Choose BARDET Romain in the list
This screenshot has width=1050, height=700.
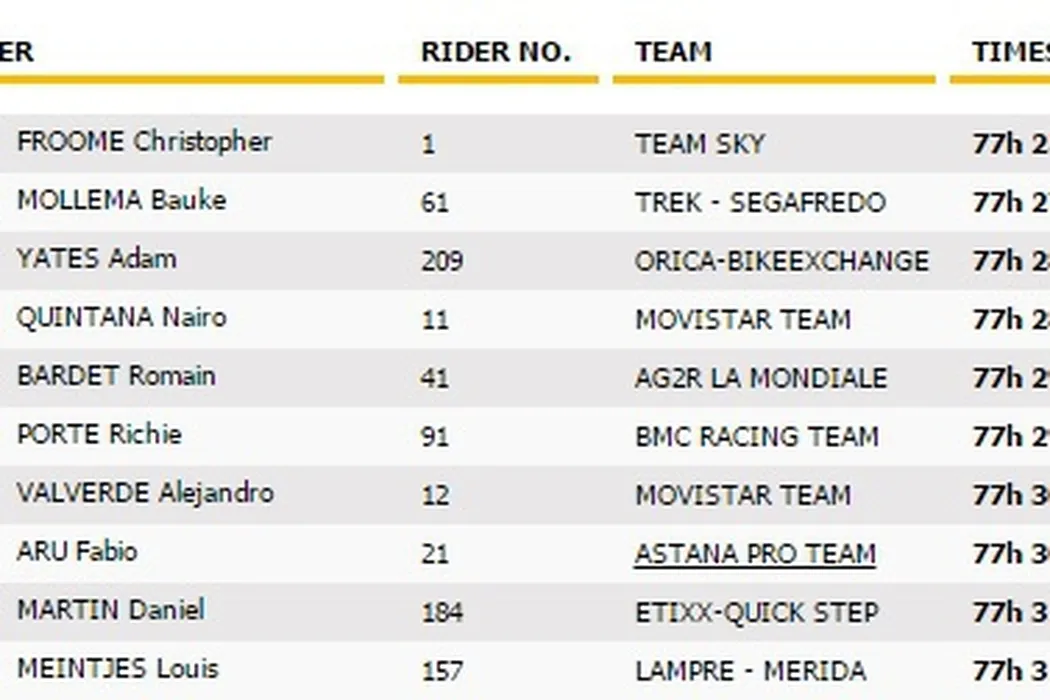(x=116, y=377)
